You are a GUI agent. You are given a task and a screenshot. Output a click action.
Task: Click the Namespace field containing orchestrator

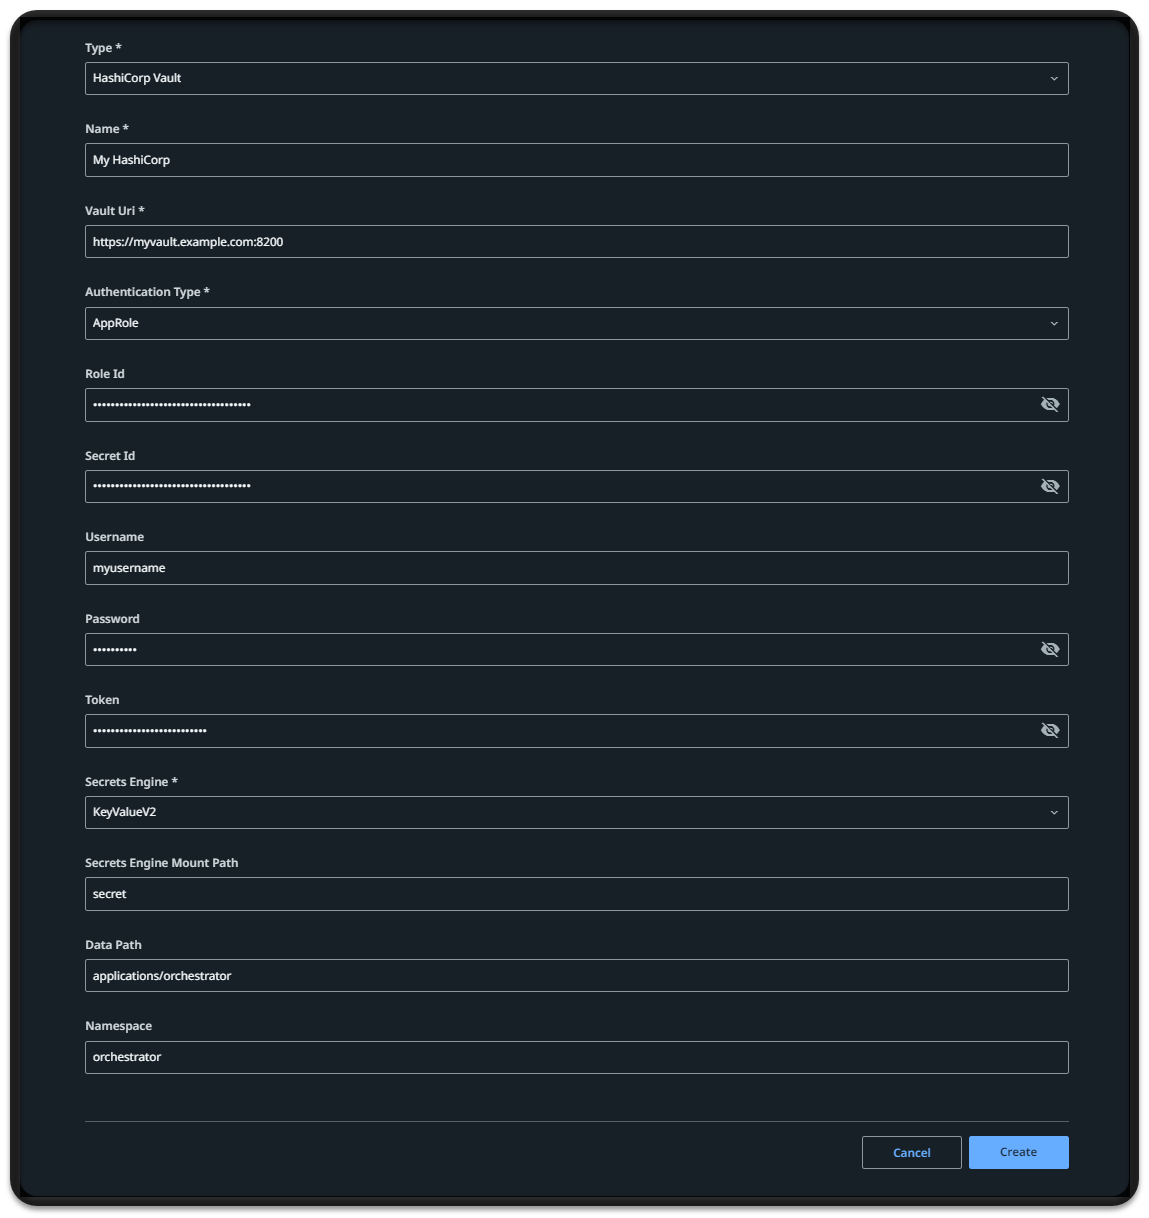tap(576, 1057)
